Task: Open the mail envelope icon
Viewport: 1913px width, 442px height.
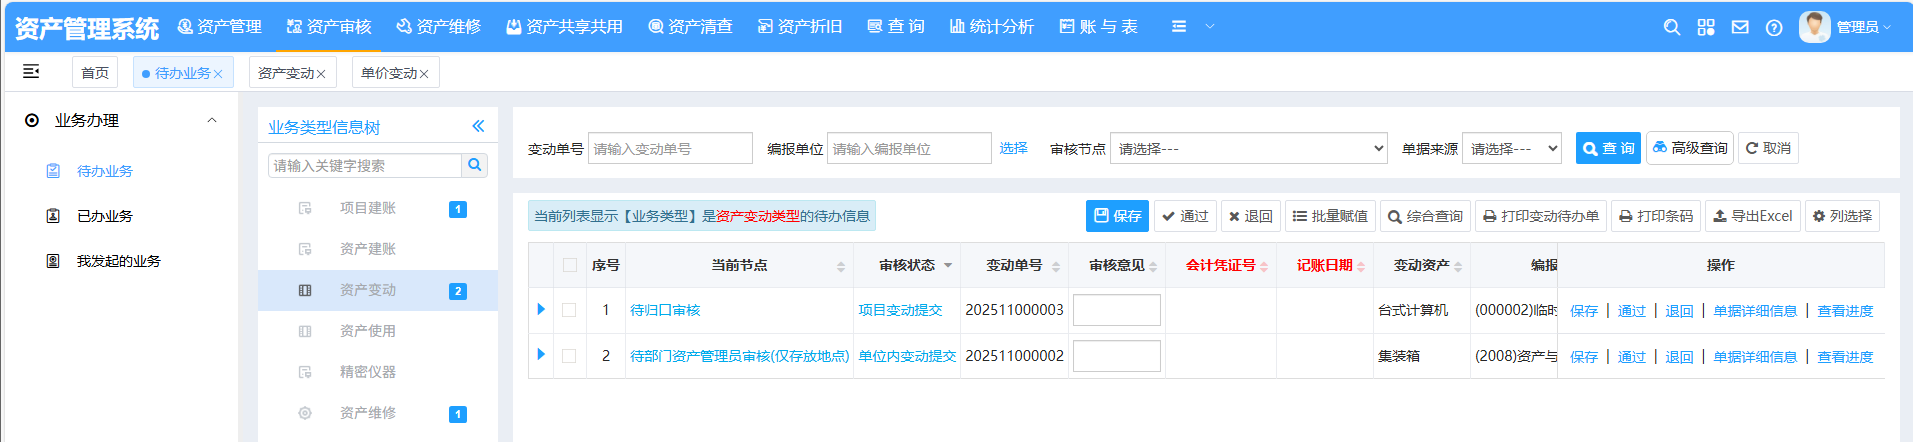Action: click(1740, 27)
